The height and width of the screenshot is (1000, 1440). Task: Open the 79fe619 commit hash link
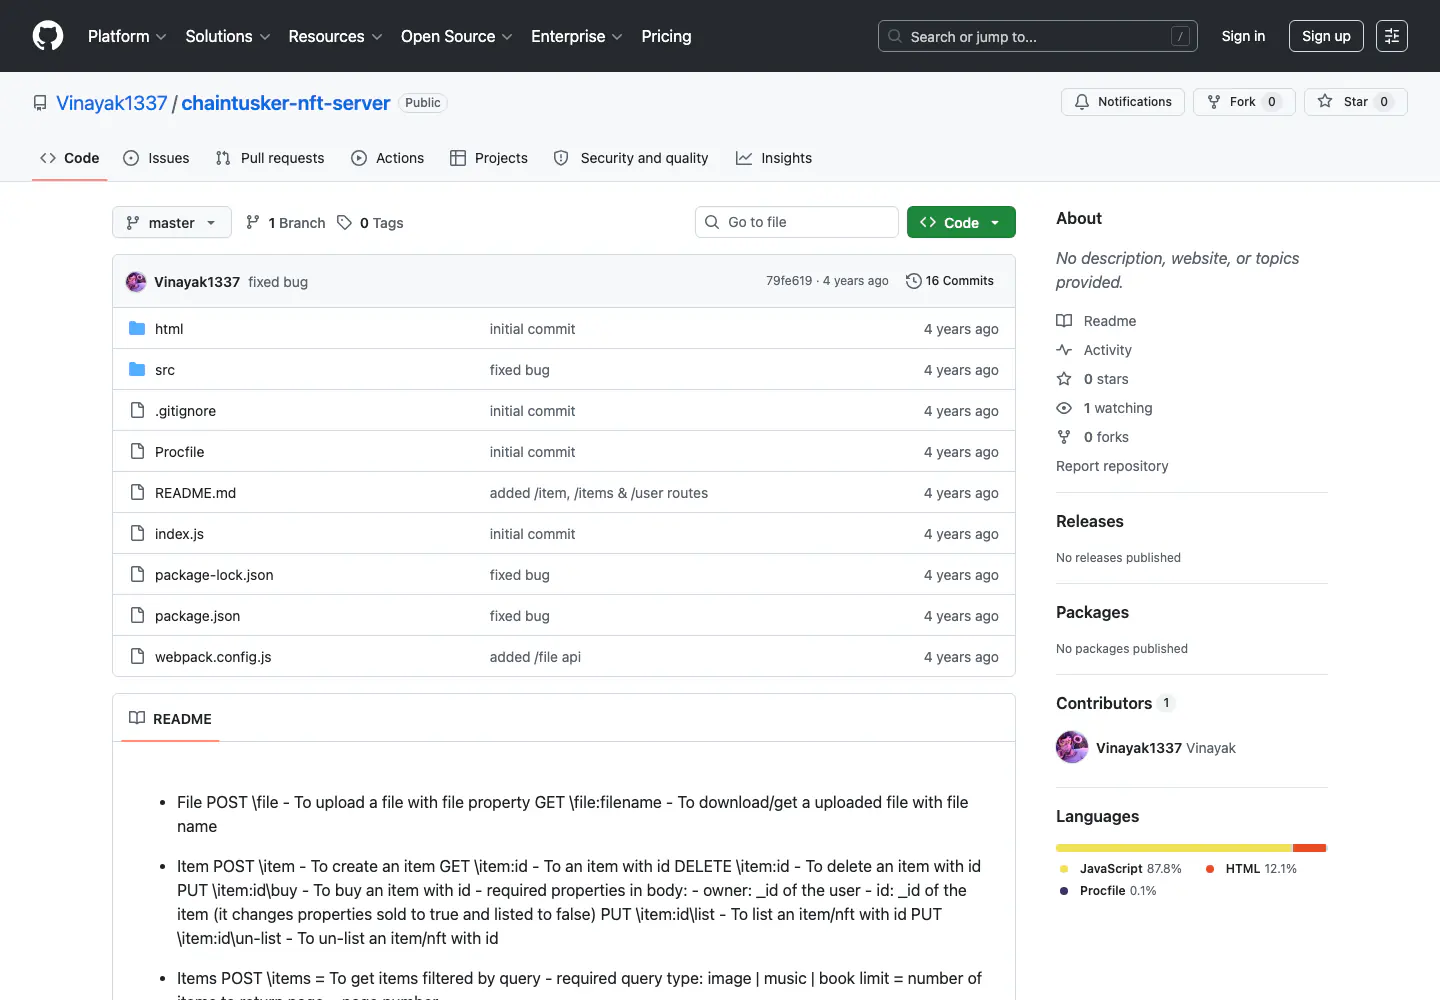tap(789, 281)
